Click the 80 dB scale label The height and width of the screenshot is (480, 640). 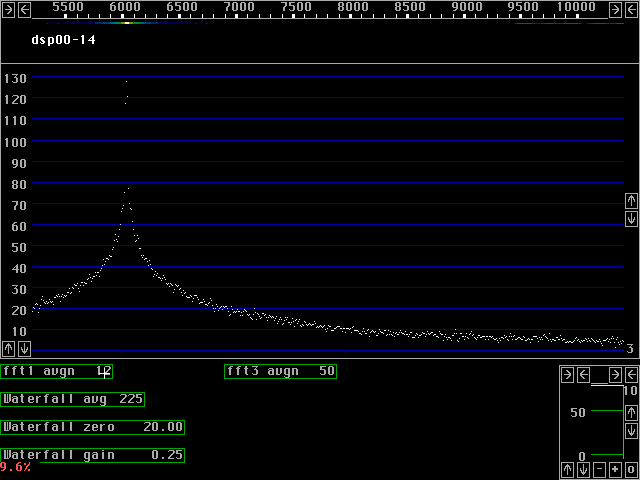(x=18, y=184)
